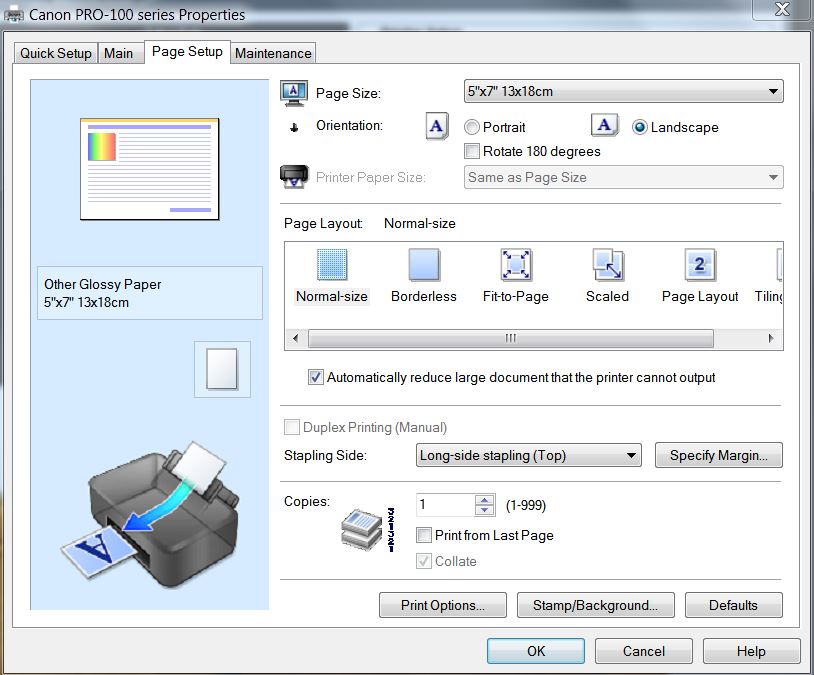This screenshot has height=675, width=814.
Task: Select the Portrait radio button
Action: tap(471, 127)
